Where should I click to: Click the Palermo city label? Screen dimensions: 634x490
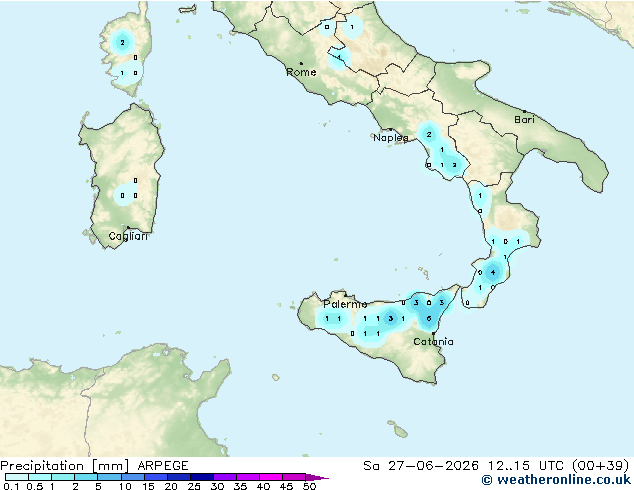point(345,304)
